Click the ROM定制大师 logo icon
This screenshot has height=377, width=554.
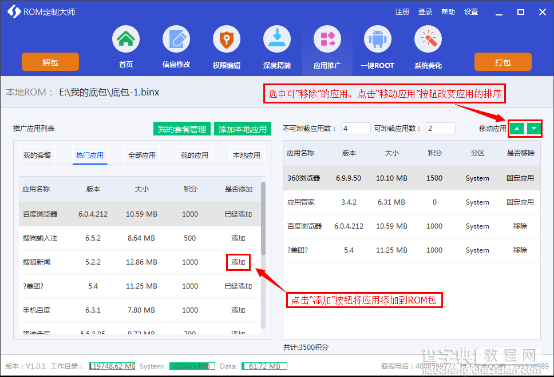[14, 12]
